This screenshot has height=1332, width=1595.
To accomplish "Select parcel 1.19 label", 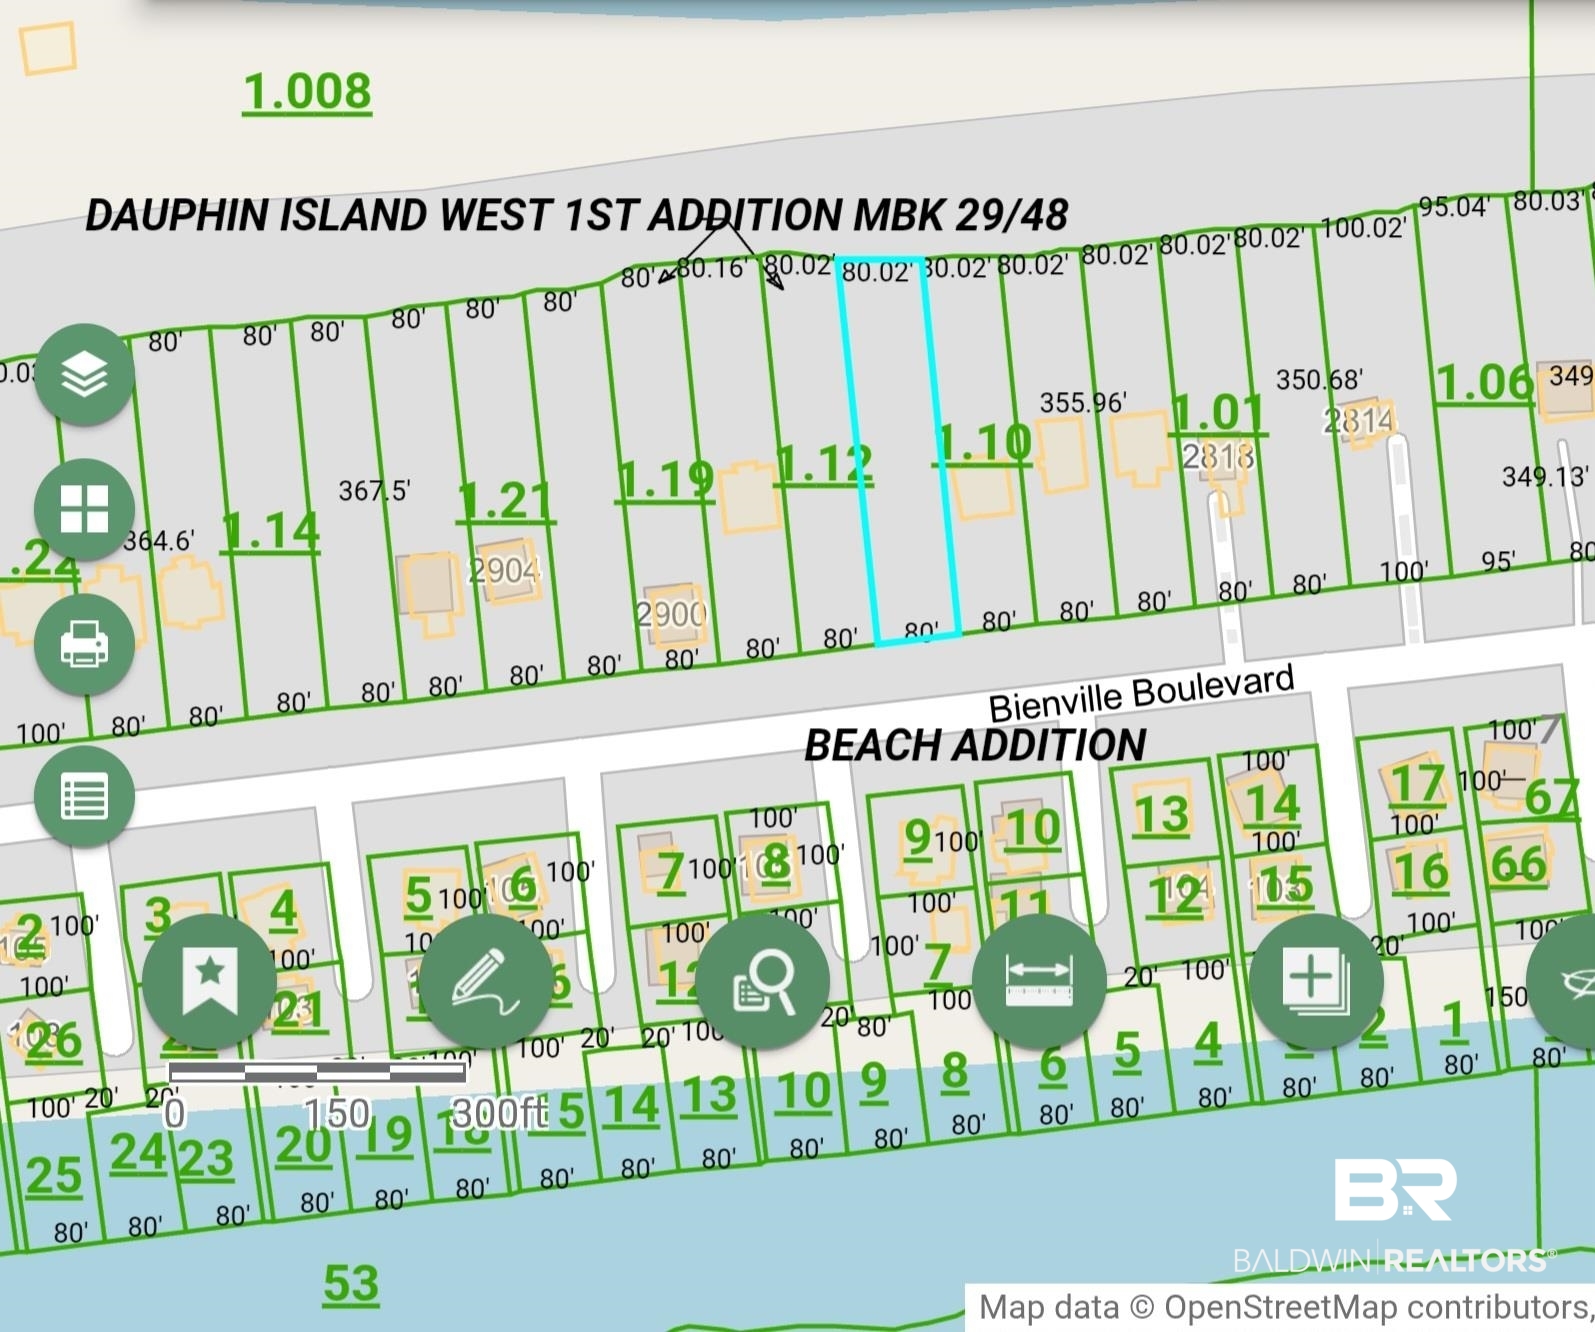I will (x=665, y=480).
